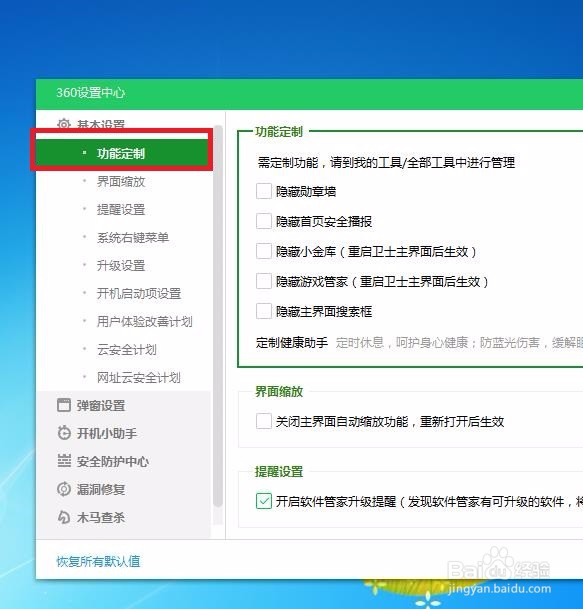Expand the 开机小助手 category label

point(107,433)
